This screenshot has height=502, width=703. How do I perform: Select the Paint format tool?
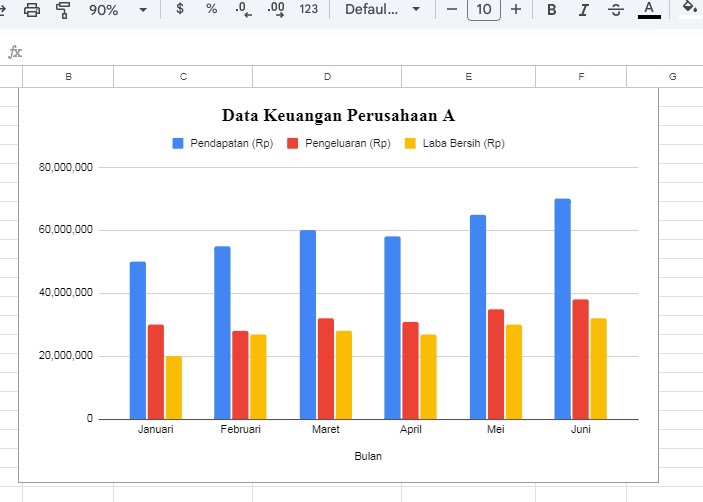pos(63,10)
